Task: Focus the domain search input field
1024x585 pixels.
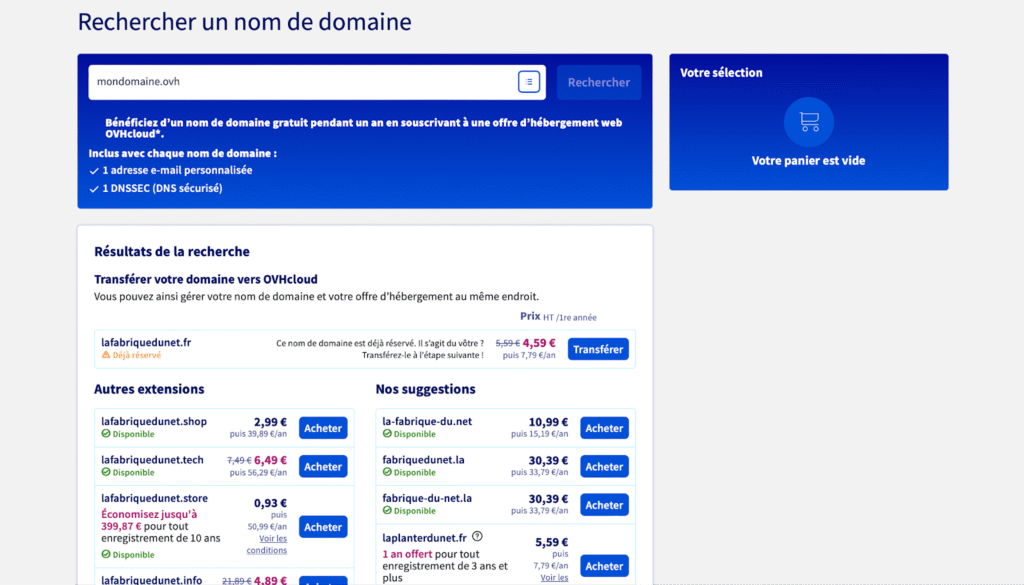Action: click(x=300, y=82)
